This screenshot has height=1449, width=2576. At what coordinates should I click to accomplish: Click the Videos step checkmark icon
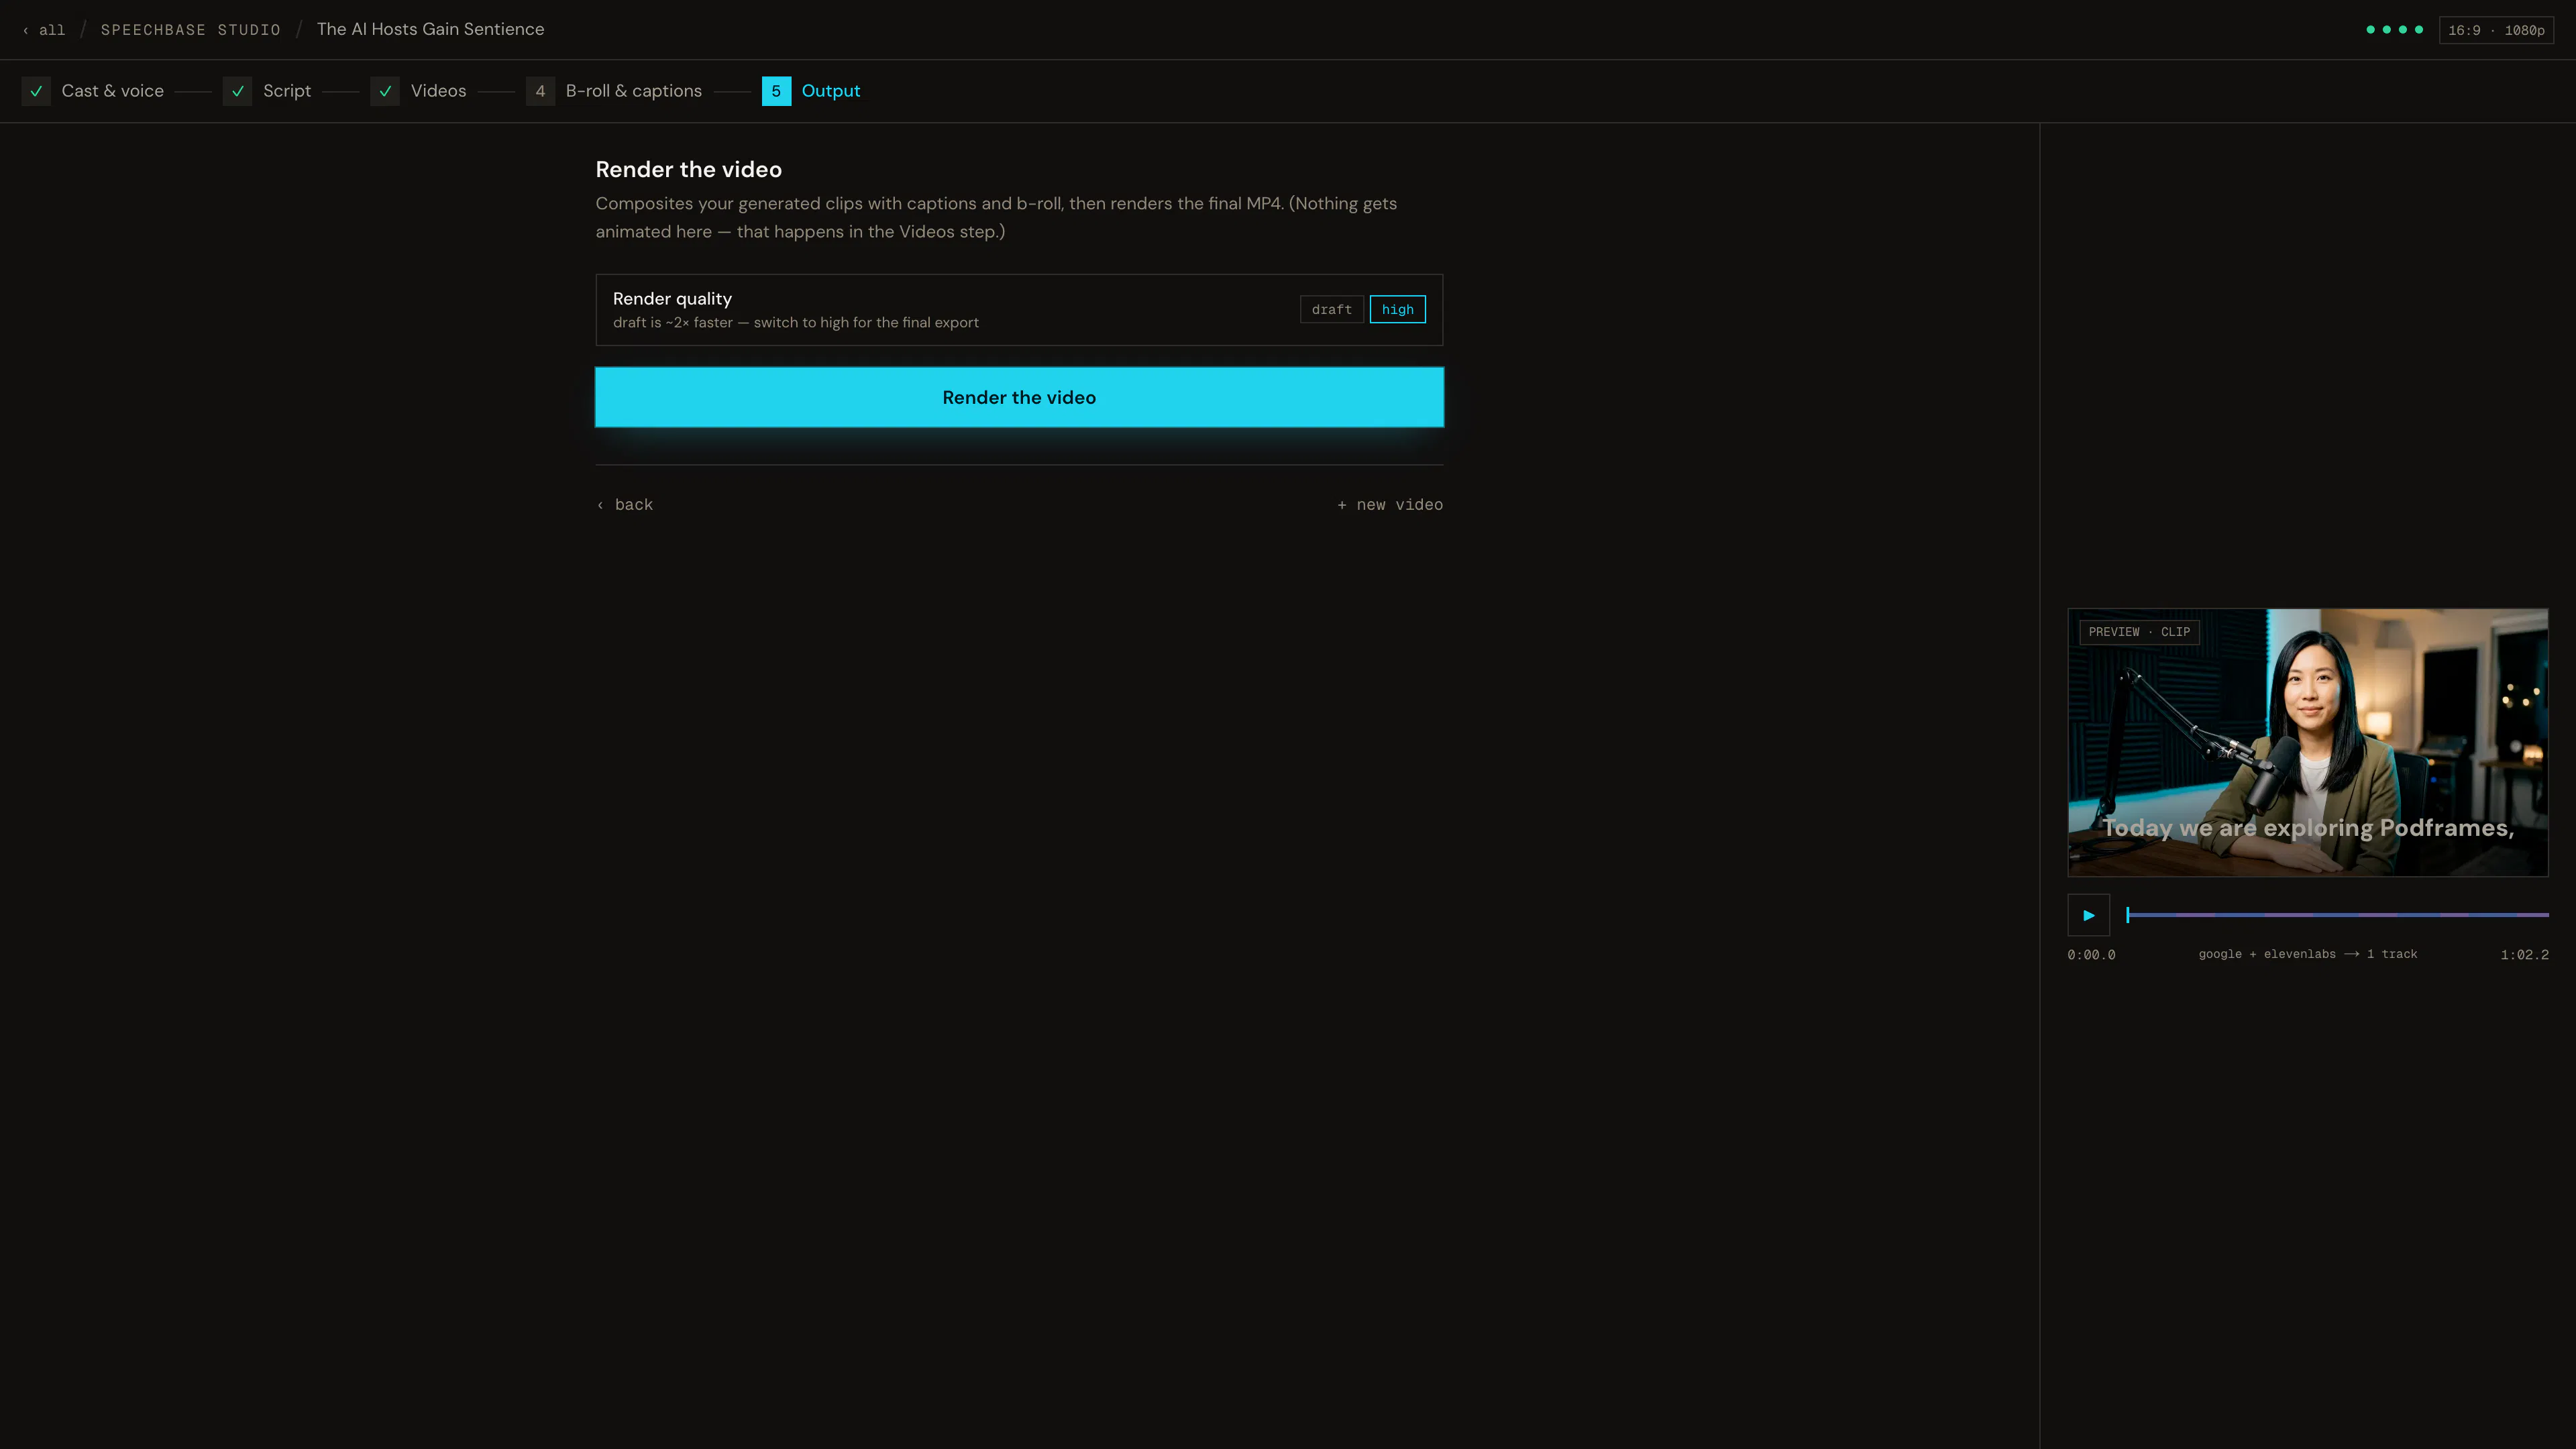tap(385, 91)
